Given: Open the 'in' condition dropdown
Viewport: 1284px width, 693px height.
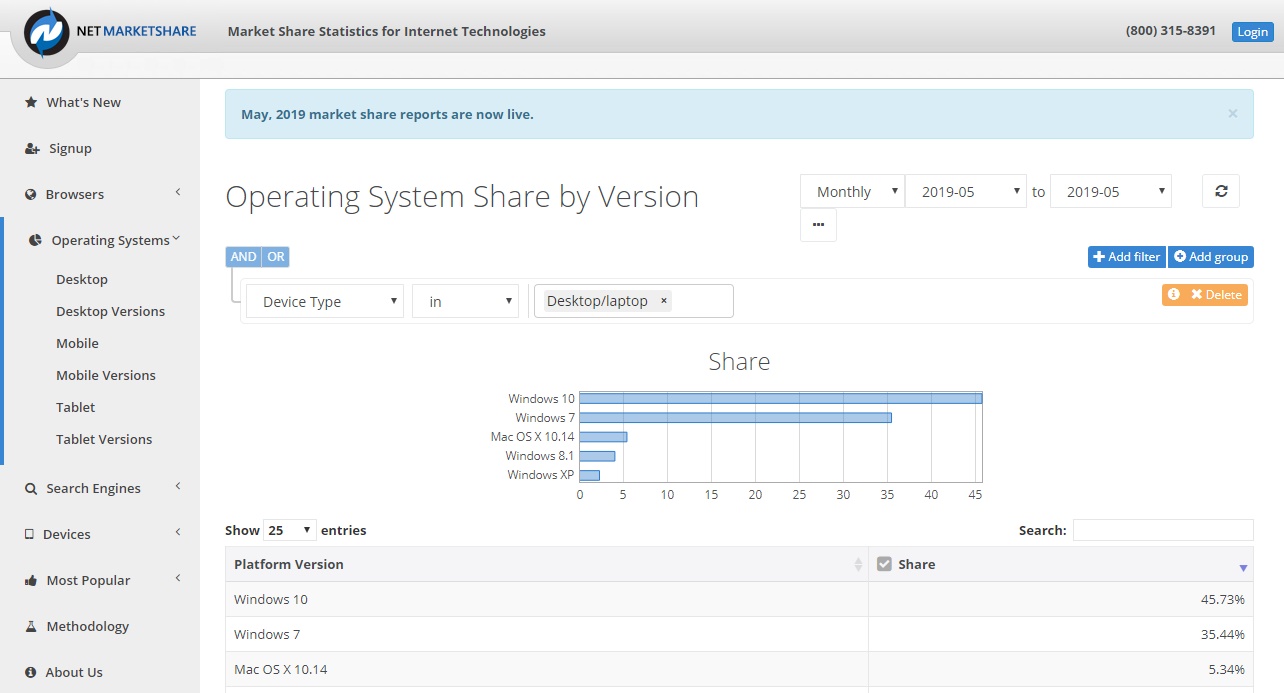Looking at the screenshot, I should click(465, 301).
